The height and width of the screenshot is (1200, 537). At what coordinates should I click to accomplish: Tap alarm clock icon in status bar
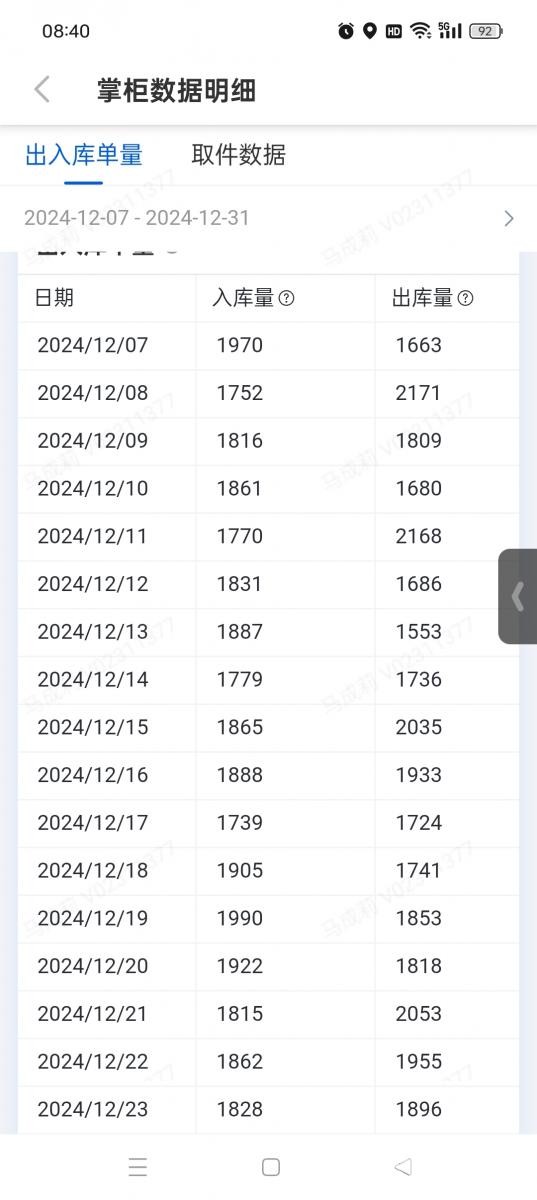(346, 31)
